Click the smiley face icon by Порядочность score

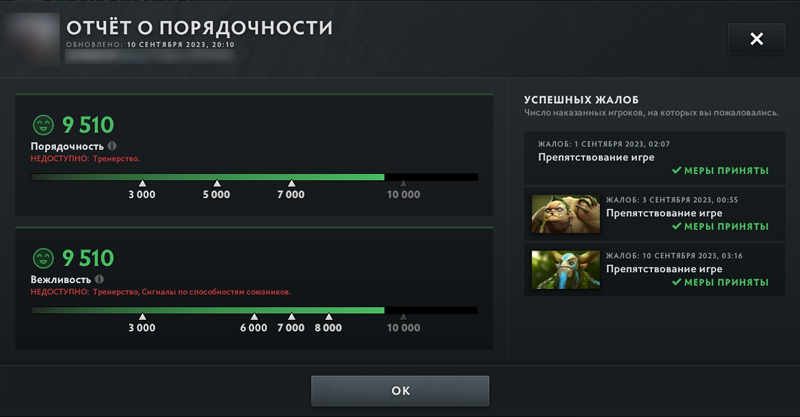pos(43,125)
